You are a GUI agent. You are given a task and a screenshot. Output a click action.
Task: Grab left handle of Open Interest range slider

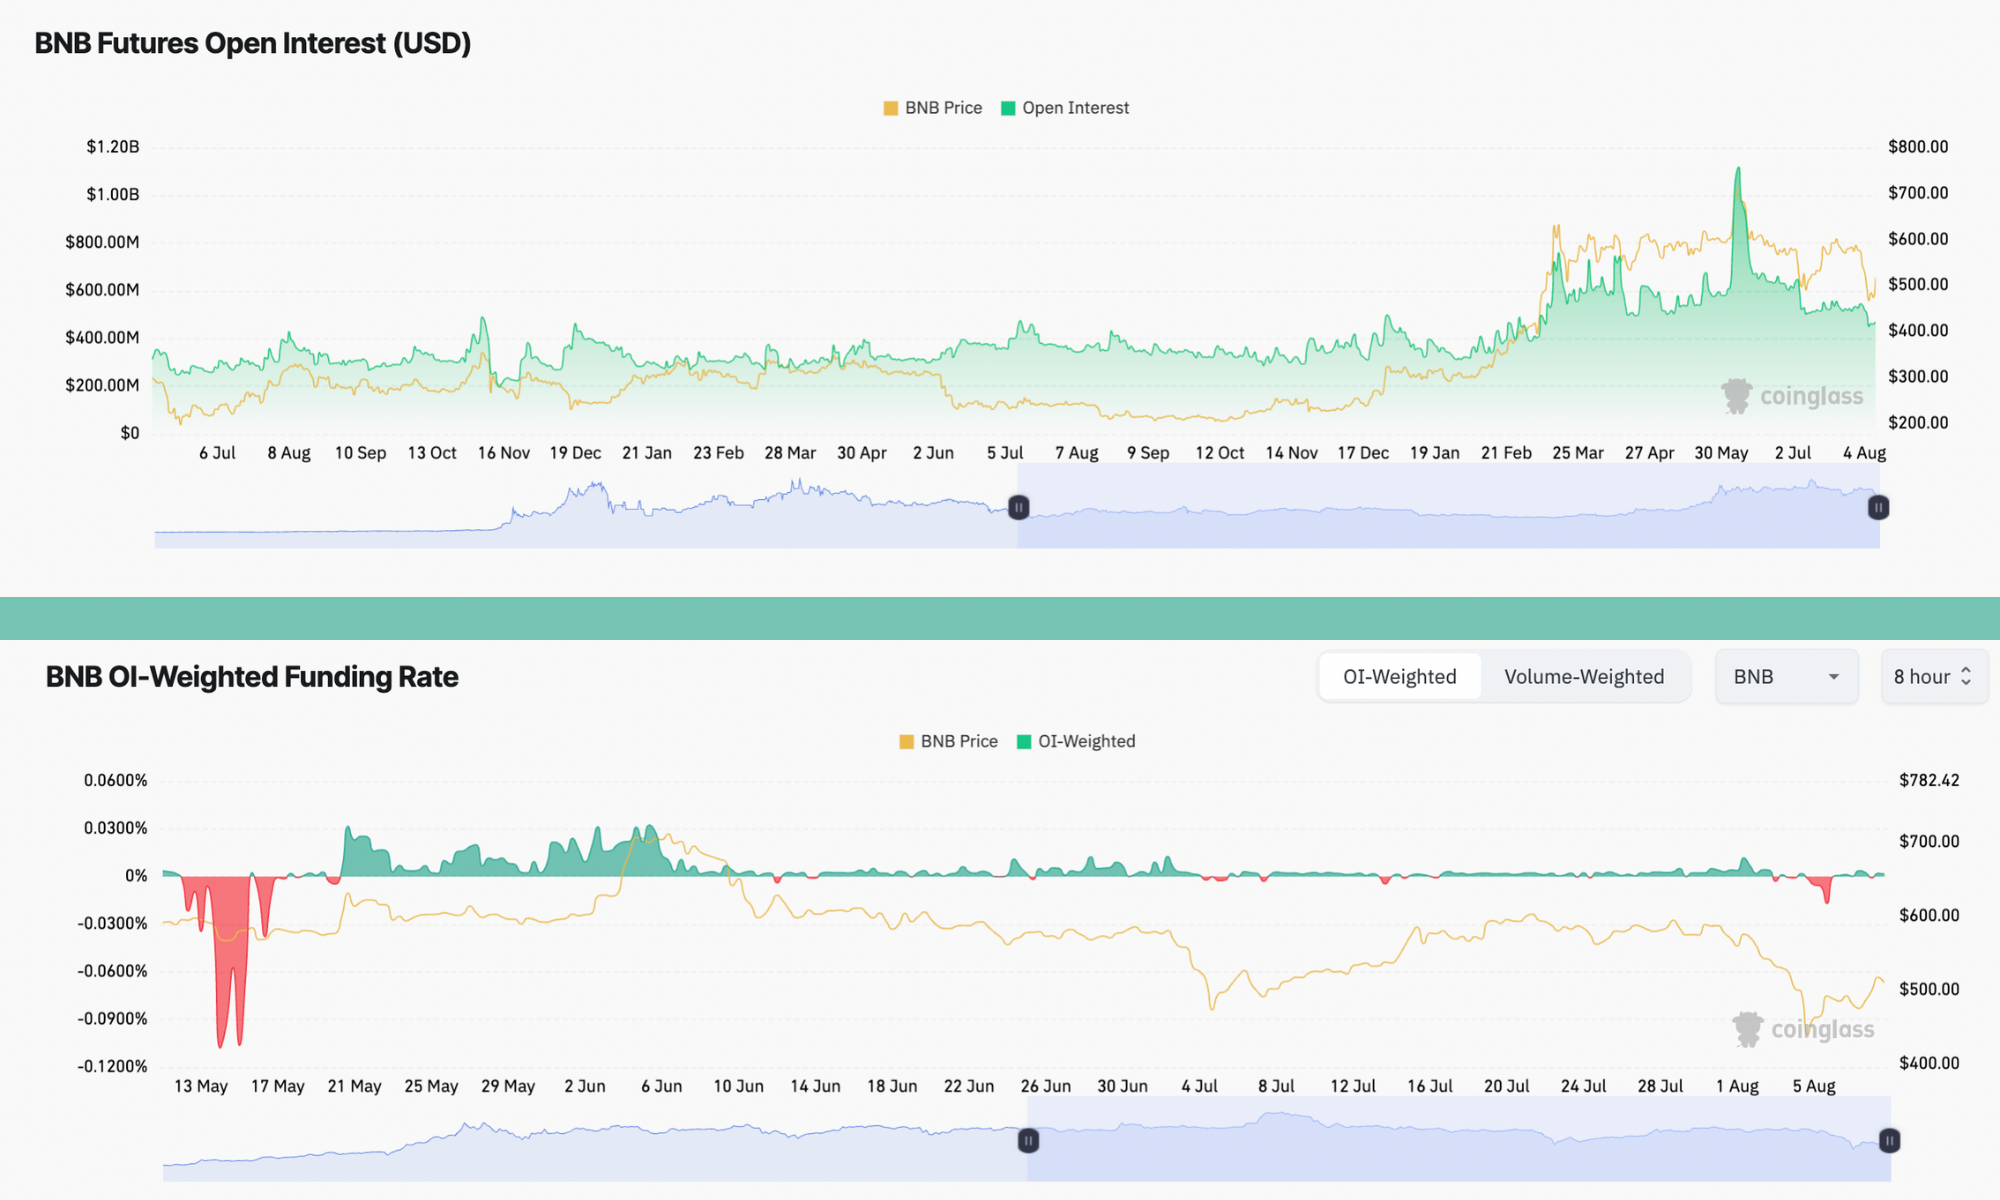click(1018, 507)
